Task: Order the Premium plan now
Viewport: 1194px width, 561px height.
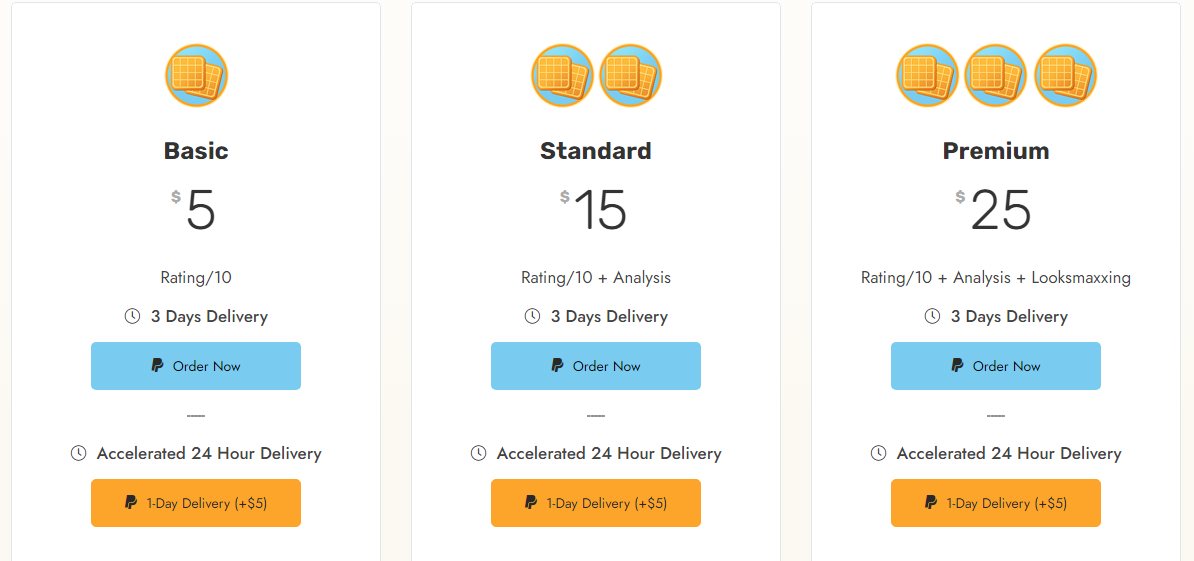Action: [996, 366]
